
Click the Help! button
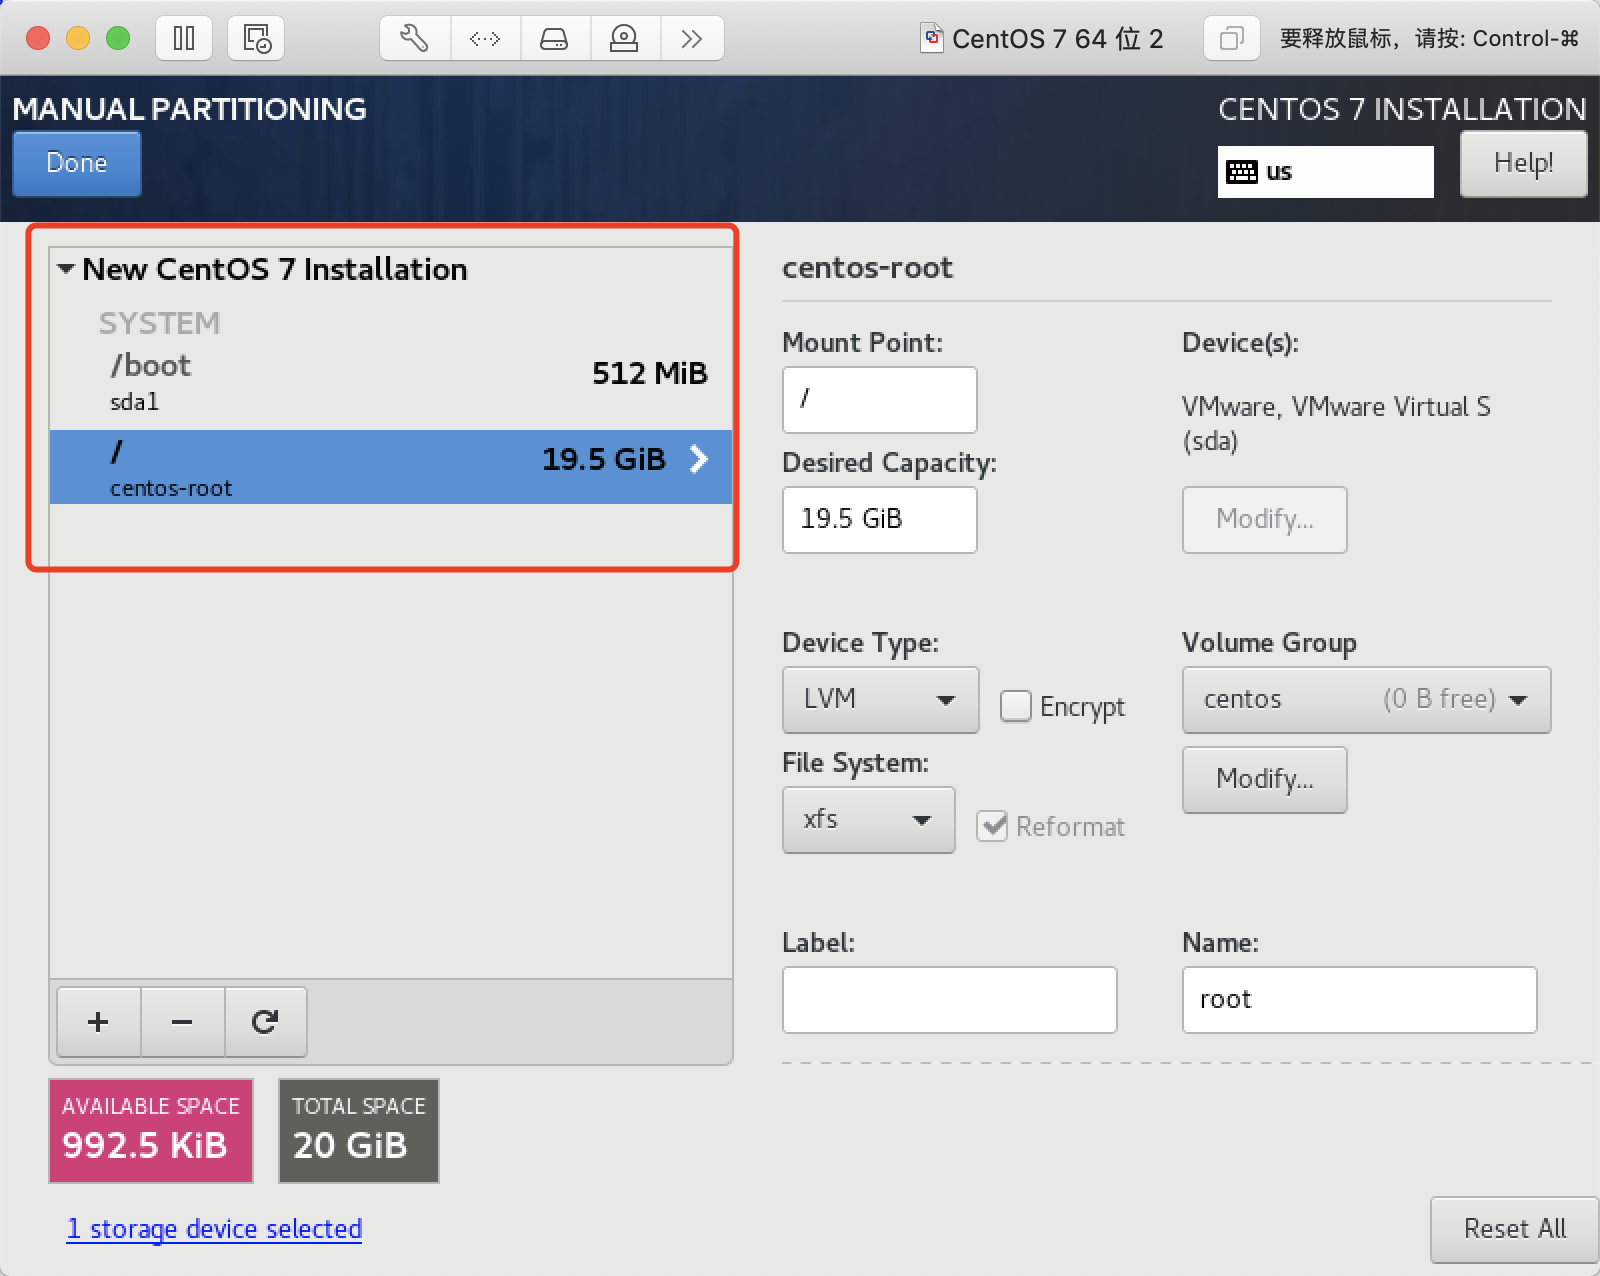coord(1523,164)
